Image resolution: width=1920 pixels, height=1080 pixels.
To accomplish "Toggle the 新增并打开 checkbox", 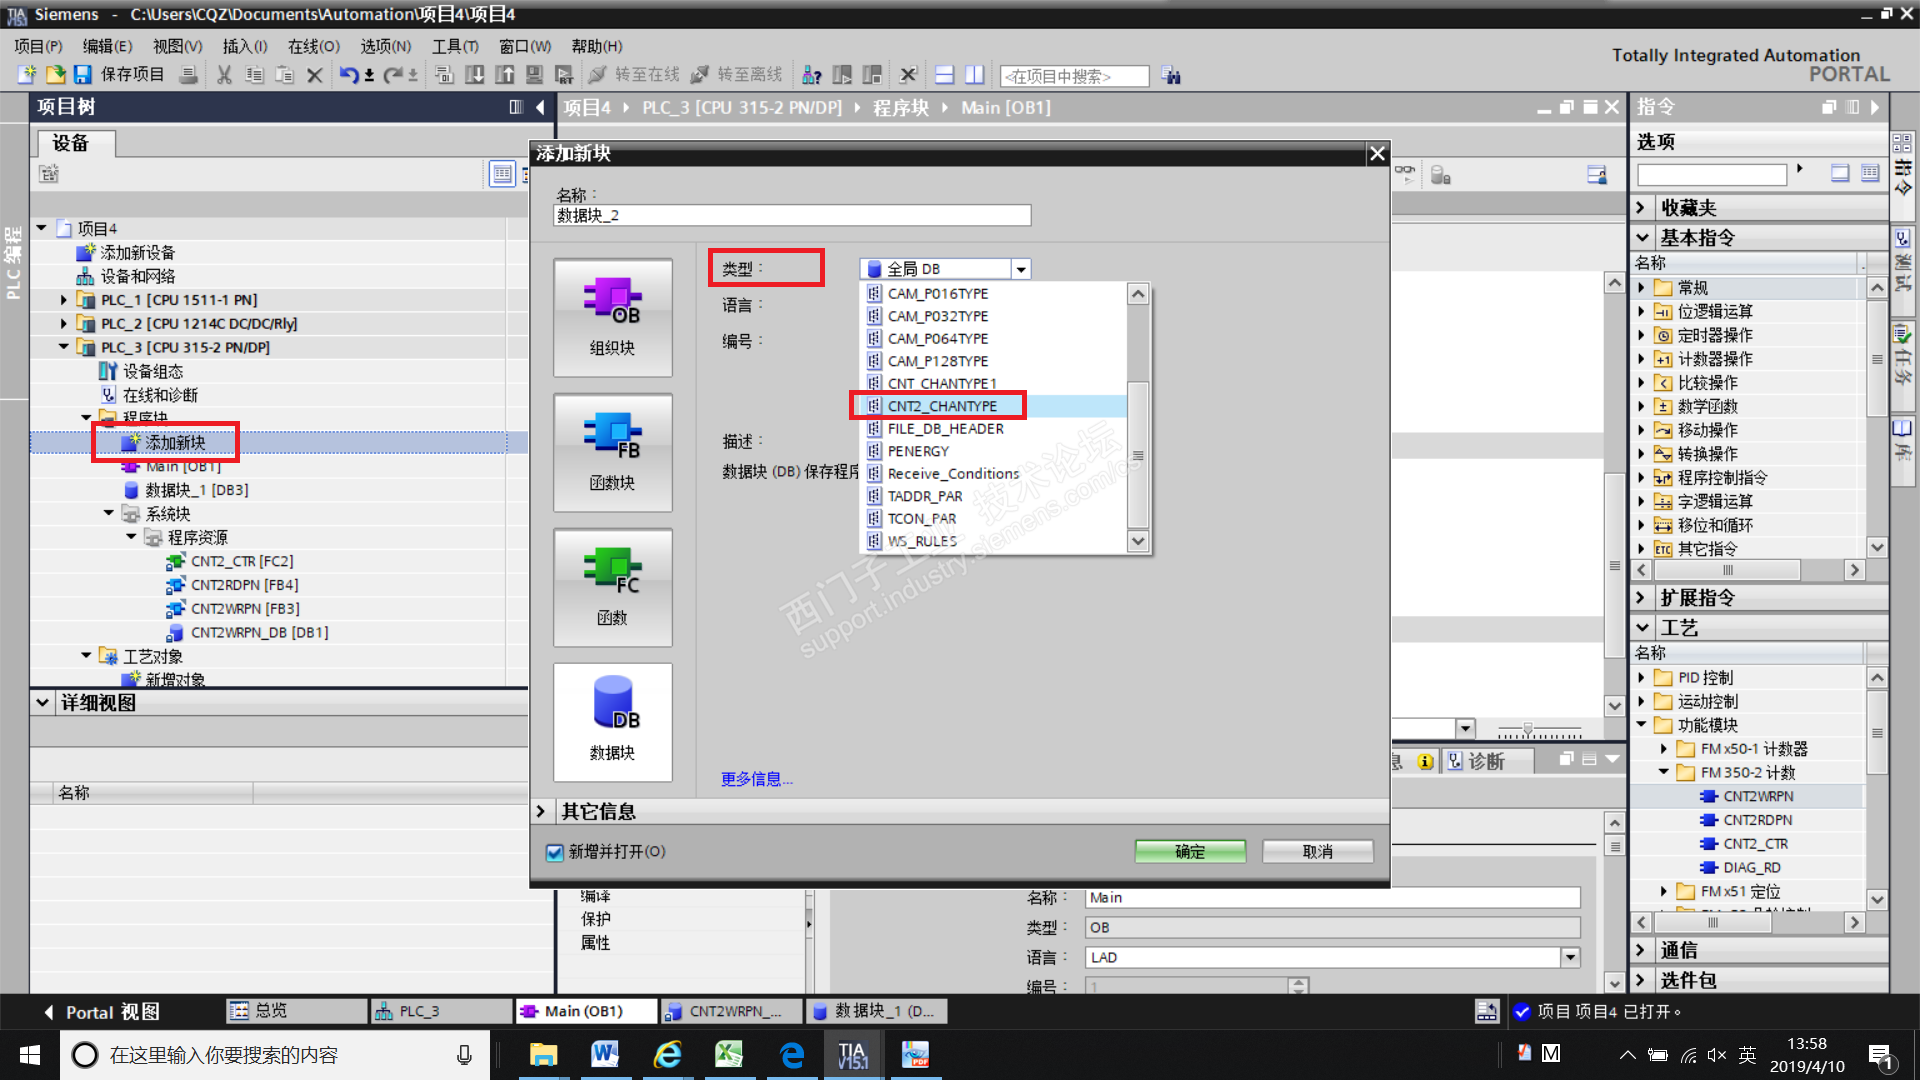I will click(555, 852).
